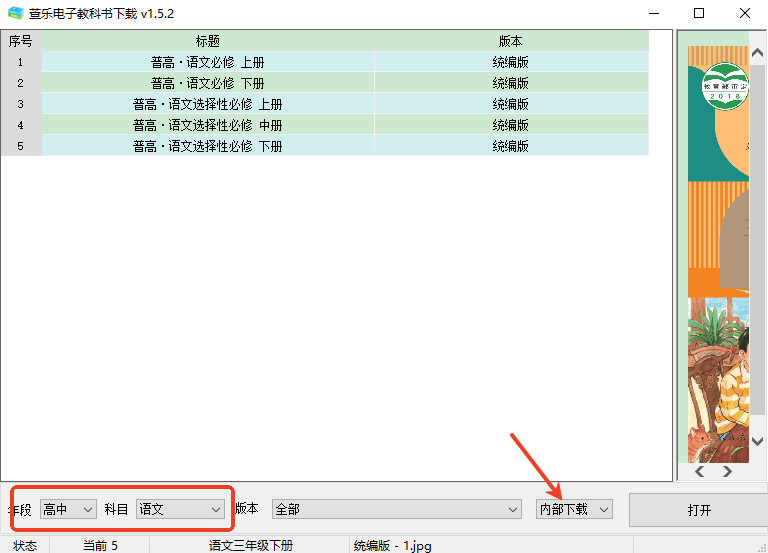
Task: Click 状态 label in status bar
Action: pos(25,546)
